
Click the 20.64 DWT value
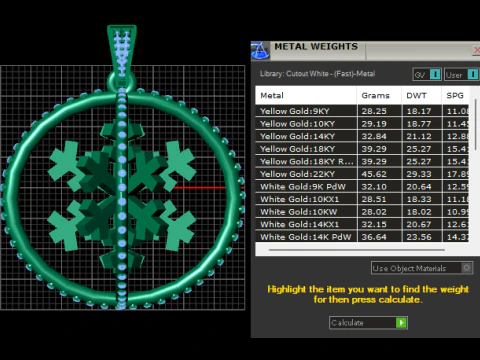419,187
